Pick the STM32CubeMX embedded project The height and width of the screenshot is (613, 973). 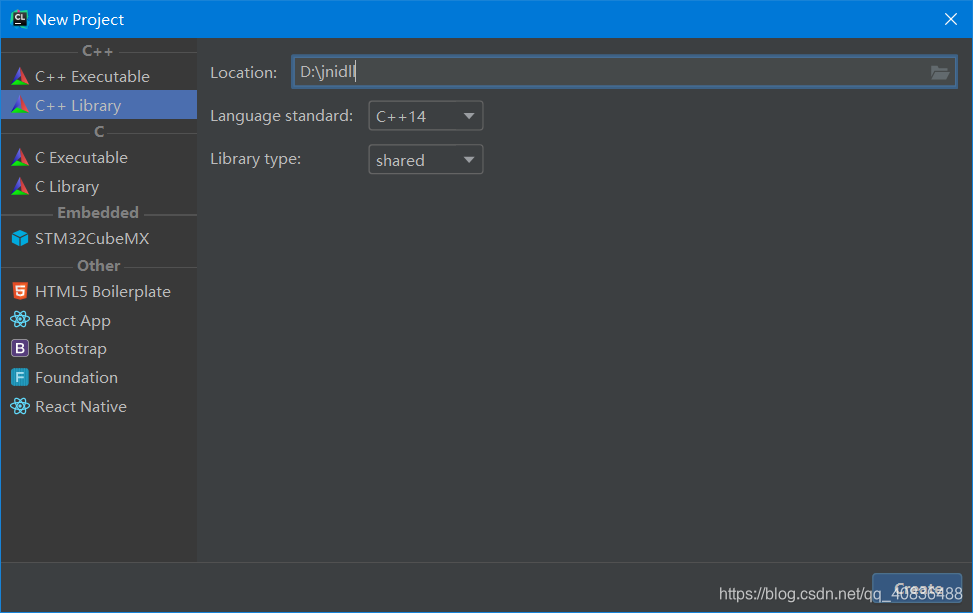(99, 238)
